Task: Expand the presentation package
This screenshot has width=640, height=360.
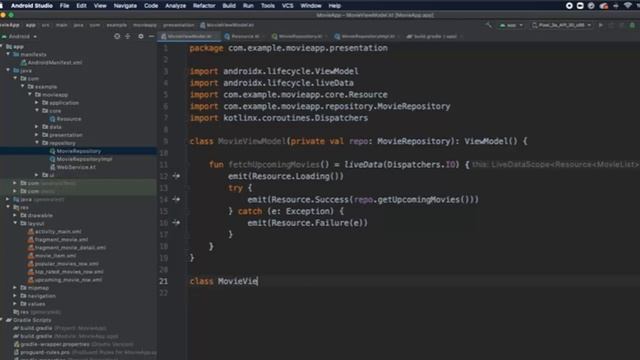Action: (x=37, y=135)
